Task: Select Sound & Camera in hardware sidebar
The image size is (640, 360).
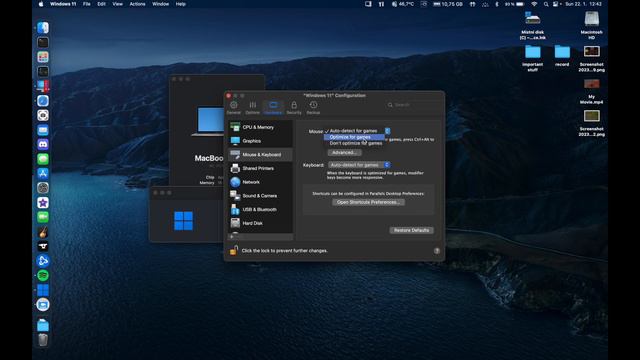Action: [260, 196]
